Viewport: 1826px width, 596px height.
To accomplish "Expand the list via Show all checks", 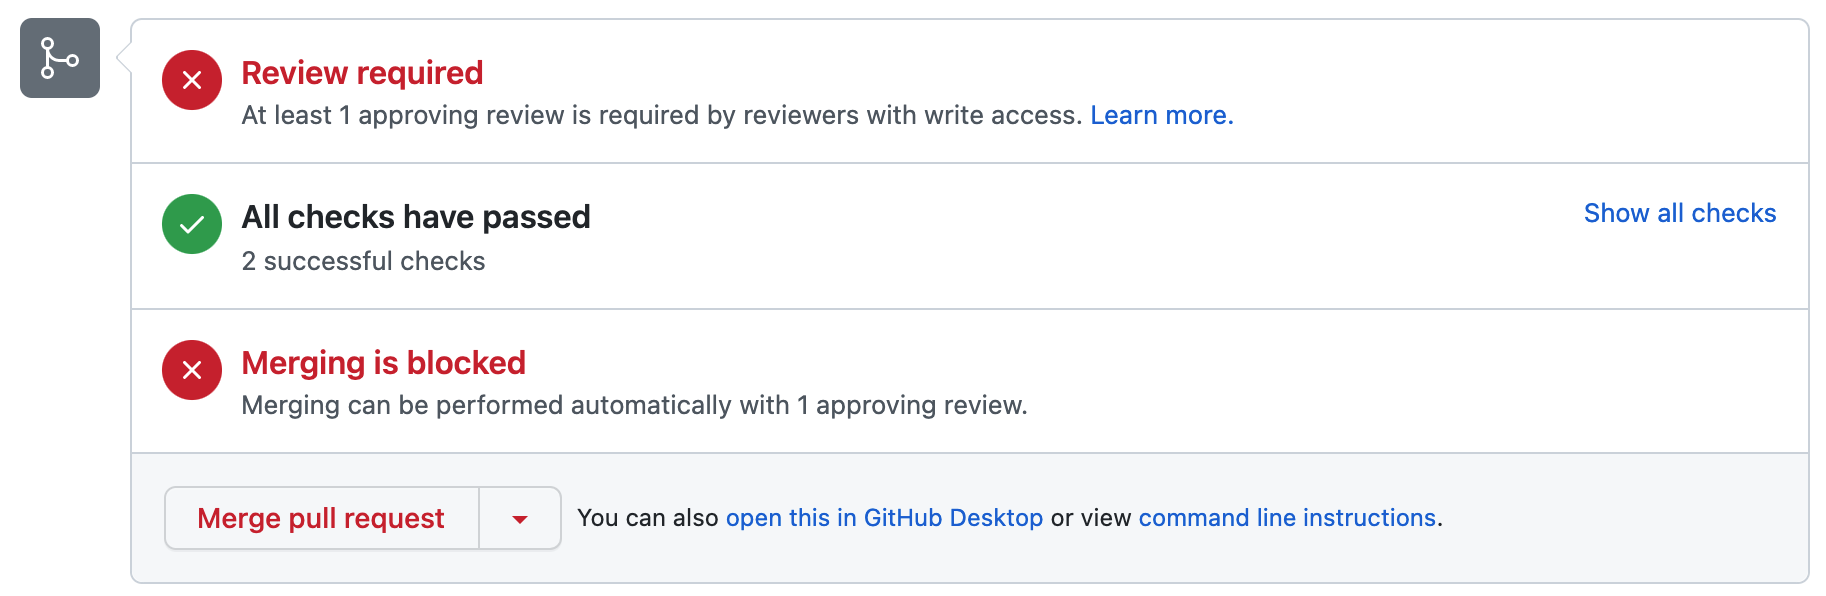I will pyautogui.click(x=1679, y=213).
